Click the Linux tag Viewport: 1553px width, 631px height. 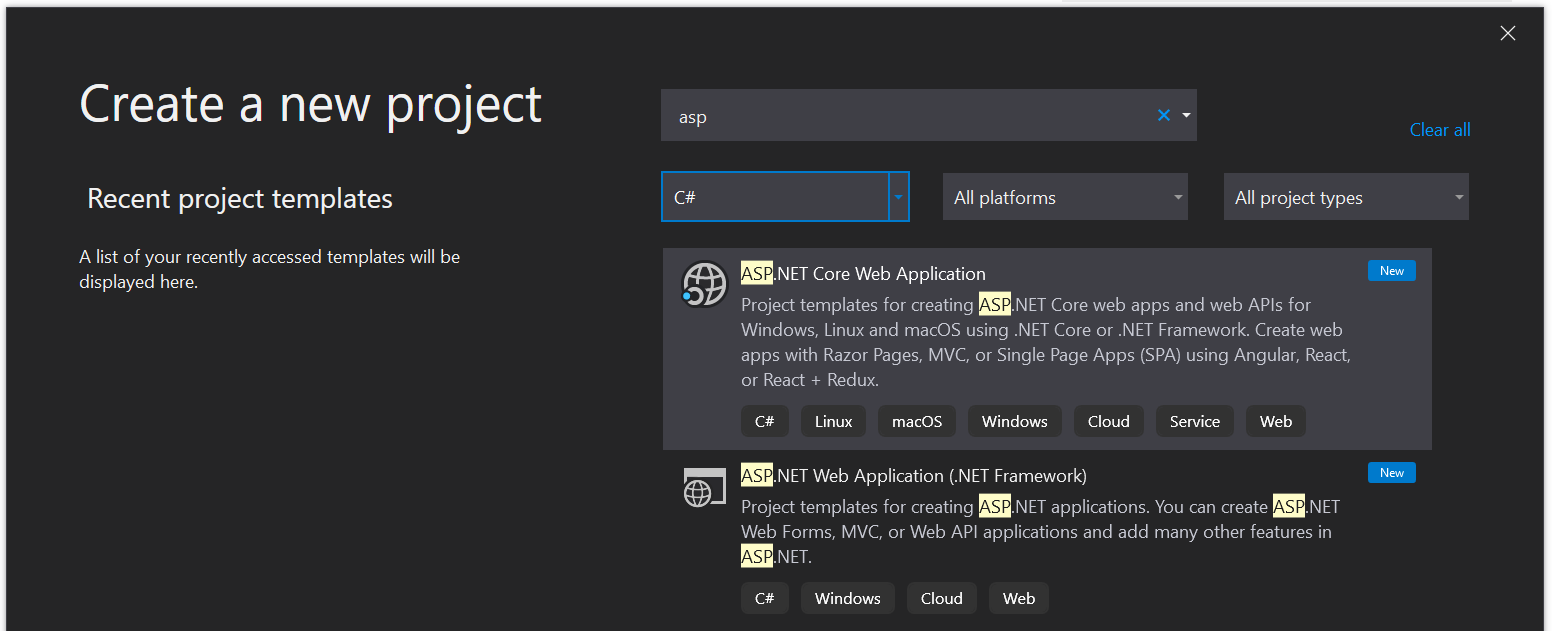click(x=833, y=421)
